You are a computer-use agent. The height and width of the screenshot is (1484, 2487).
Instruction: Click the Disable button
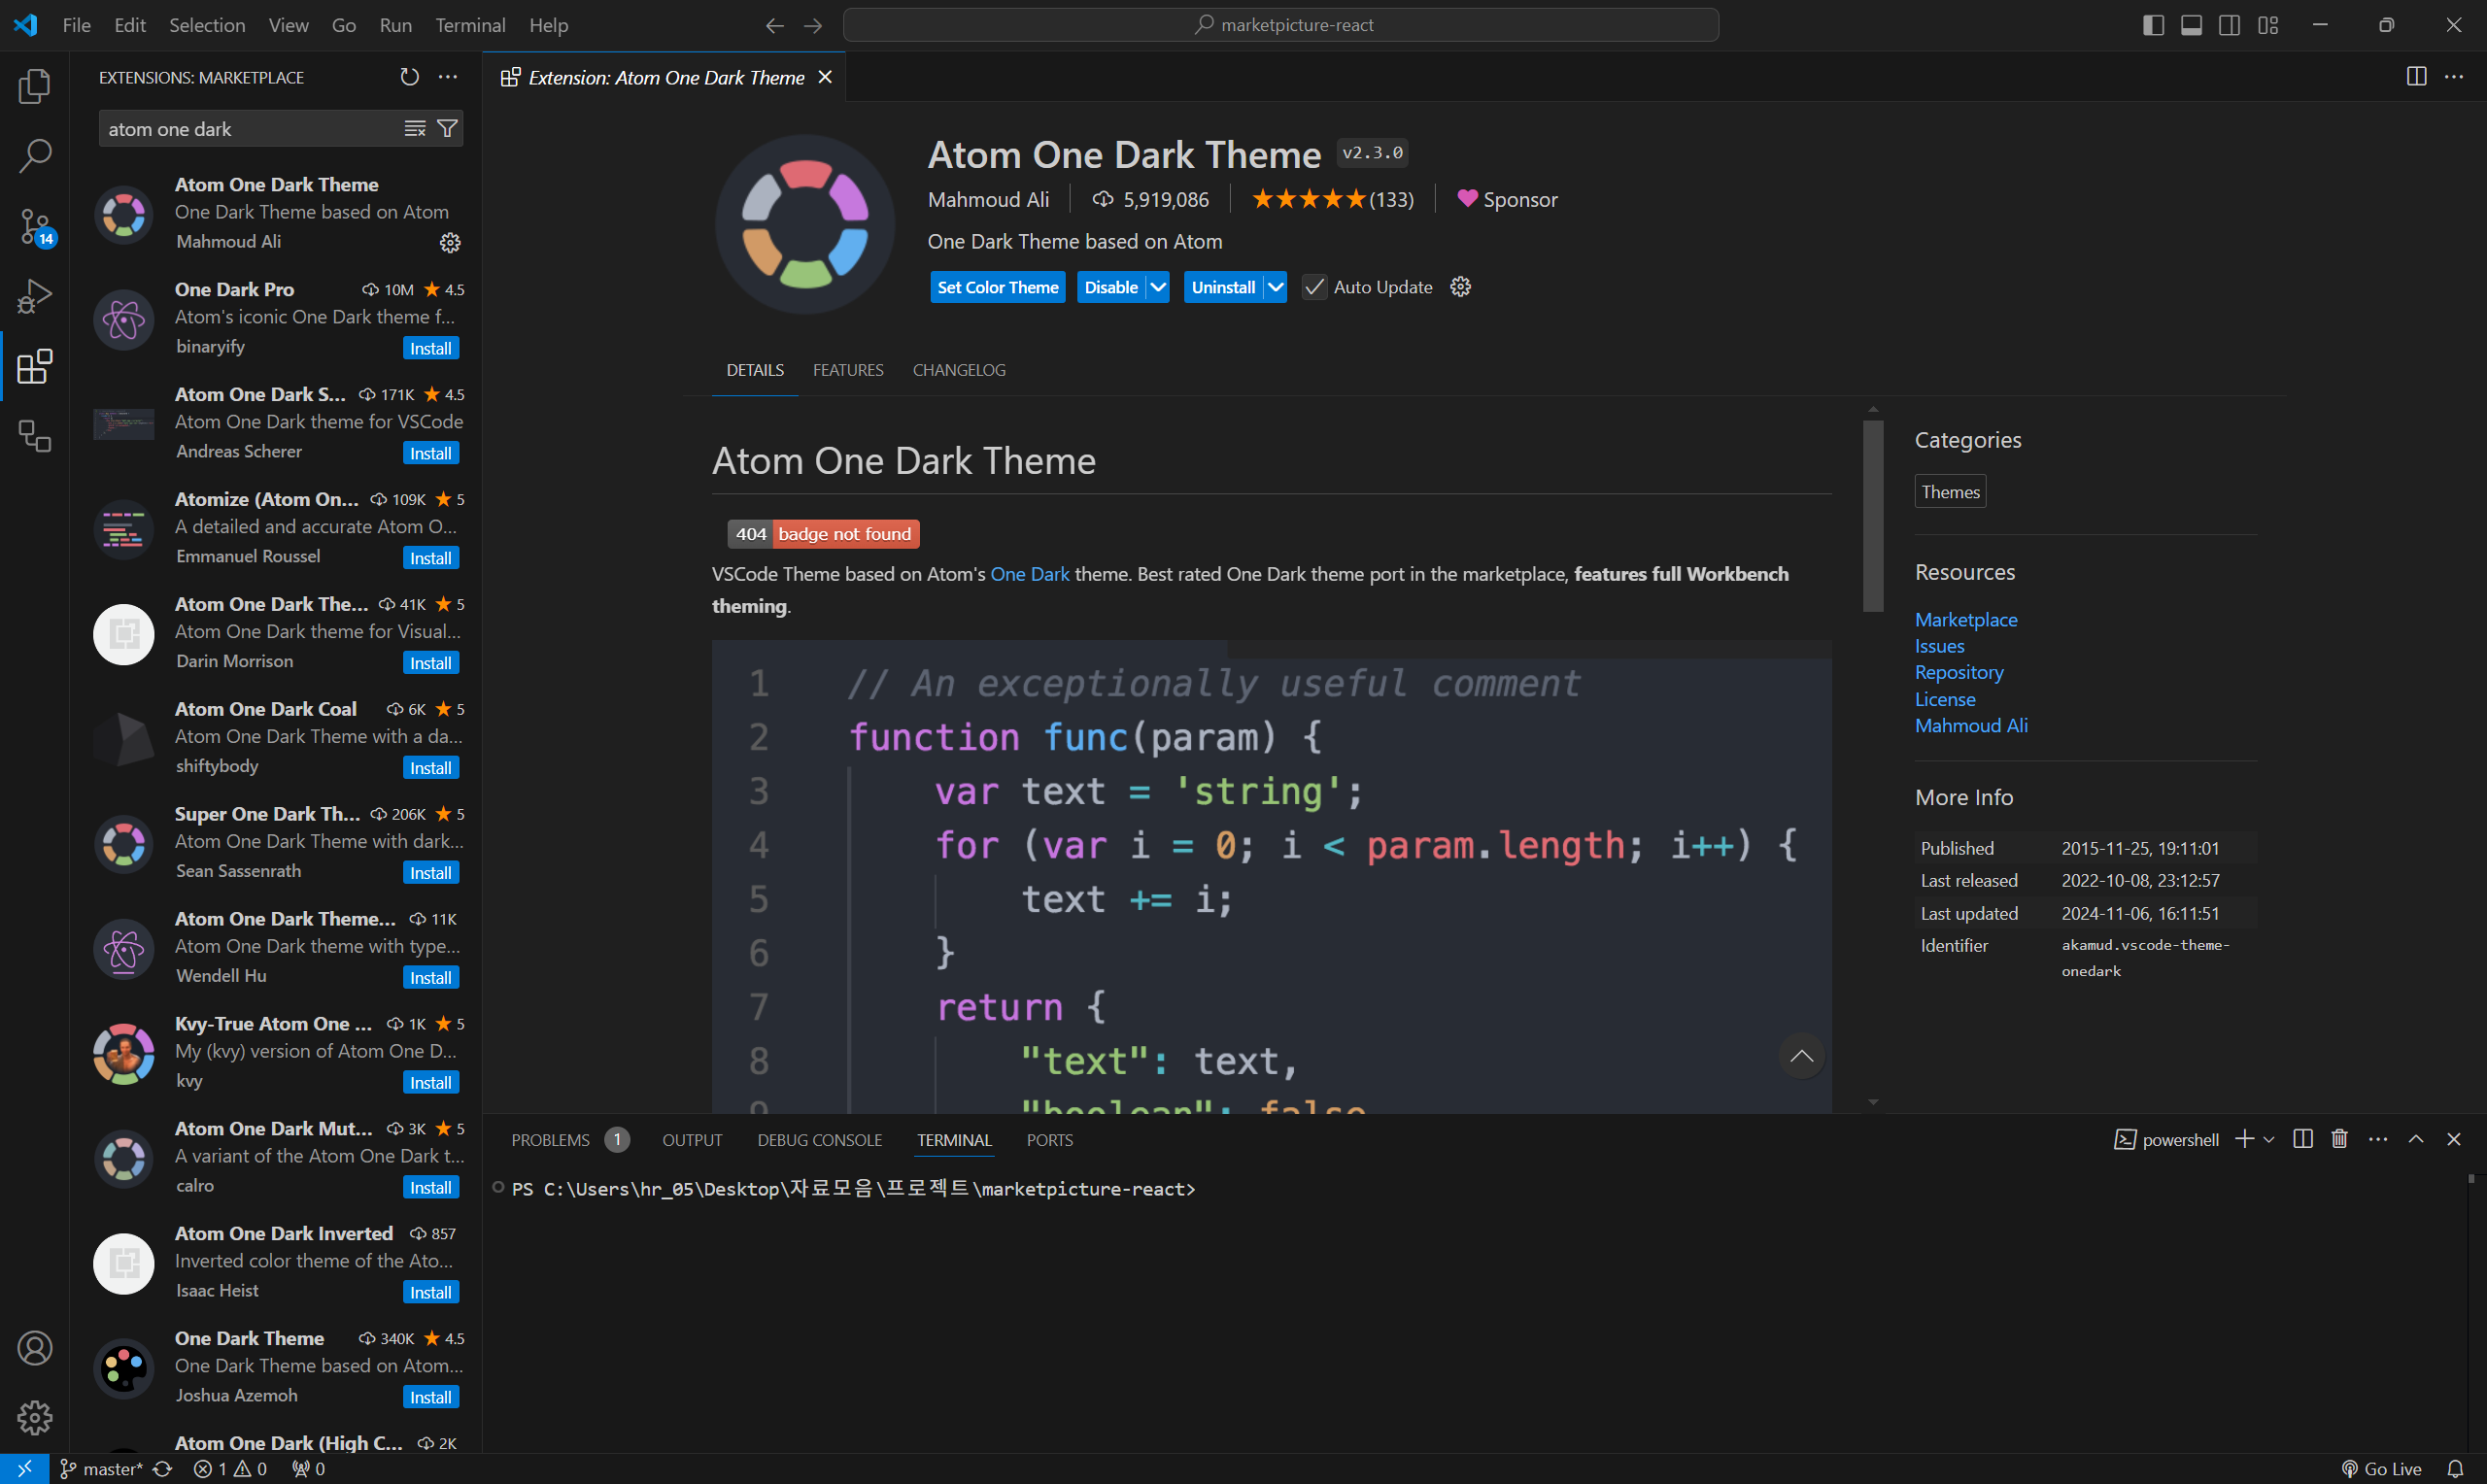click(1111, 287)
